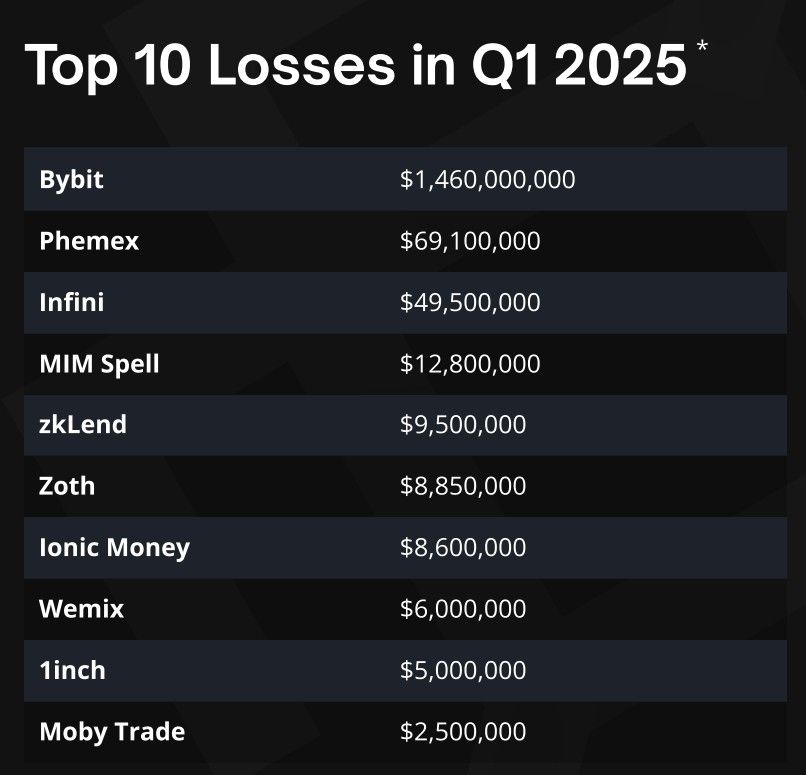Click the asterisk footnote marker after the title

tap(701, 47)
